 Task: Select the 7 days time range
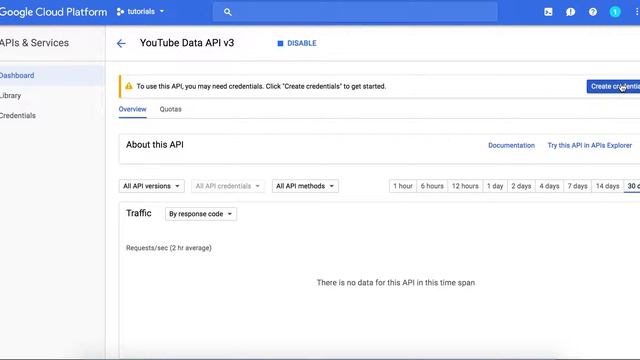tap(577, 186)
